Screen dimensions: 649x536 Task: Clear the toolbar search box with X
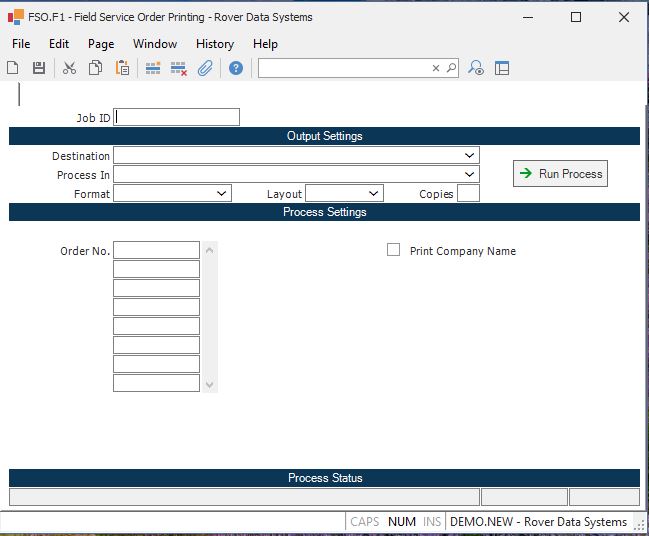pos(436,68)
